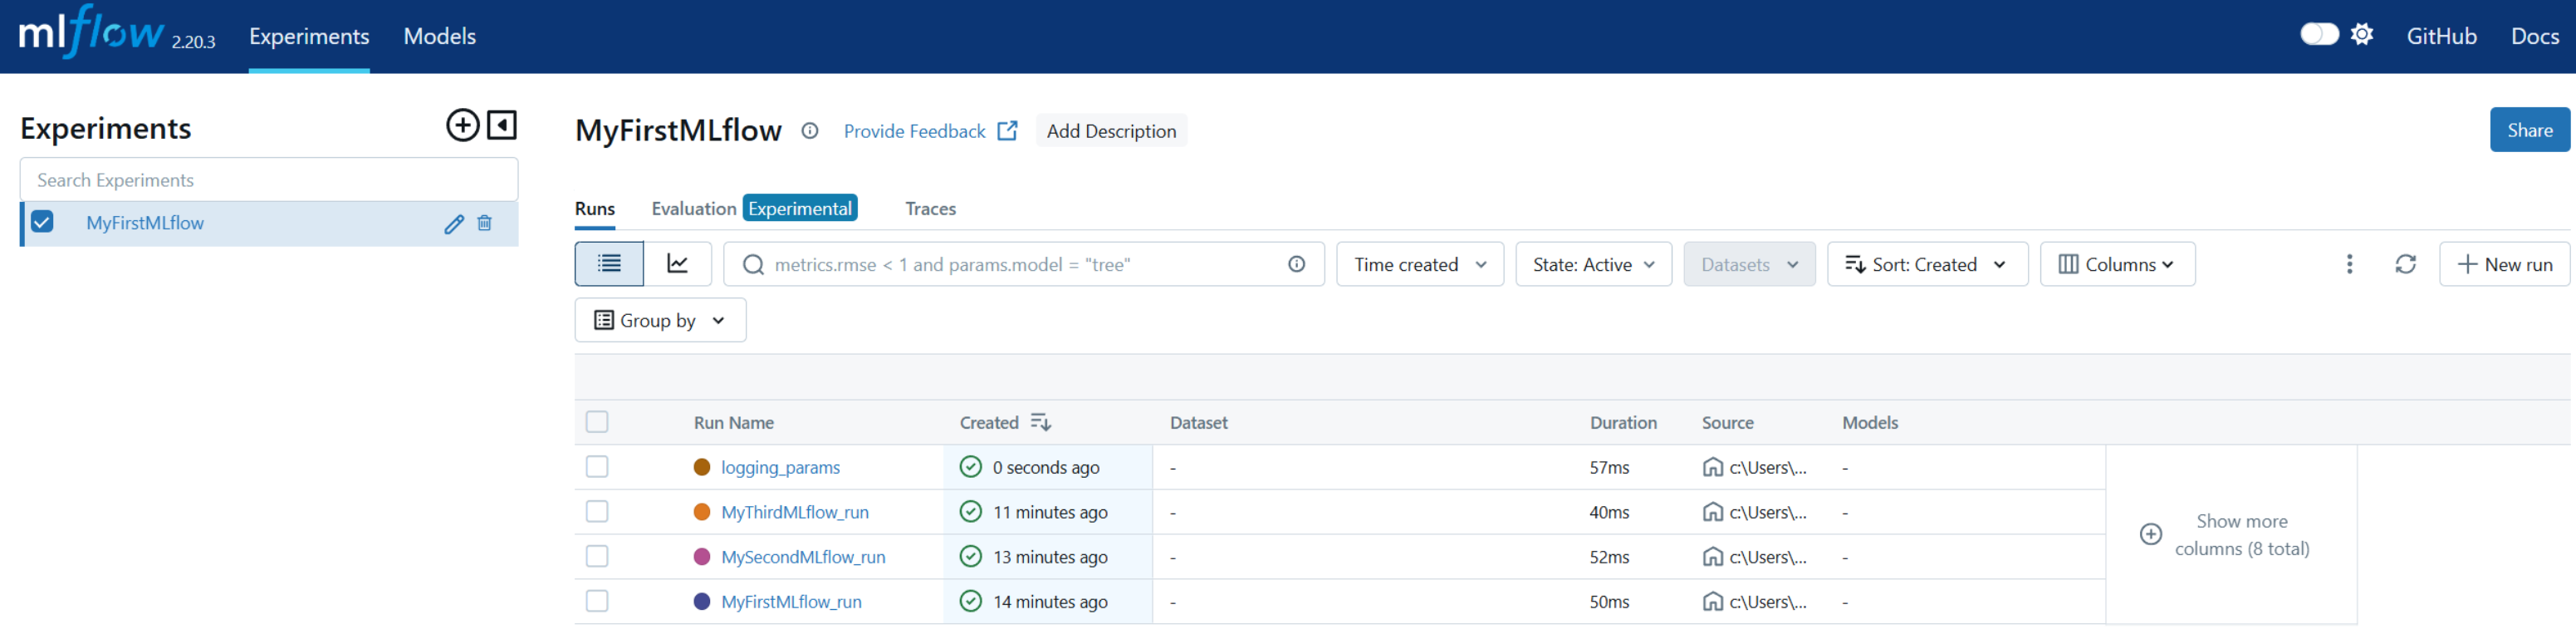Viewport: 2576px width, 639px height.
Task: Click the New run button
Action: (x=2504, y=264)
